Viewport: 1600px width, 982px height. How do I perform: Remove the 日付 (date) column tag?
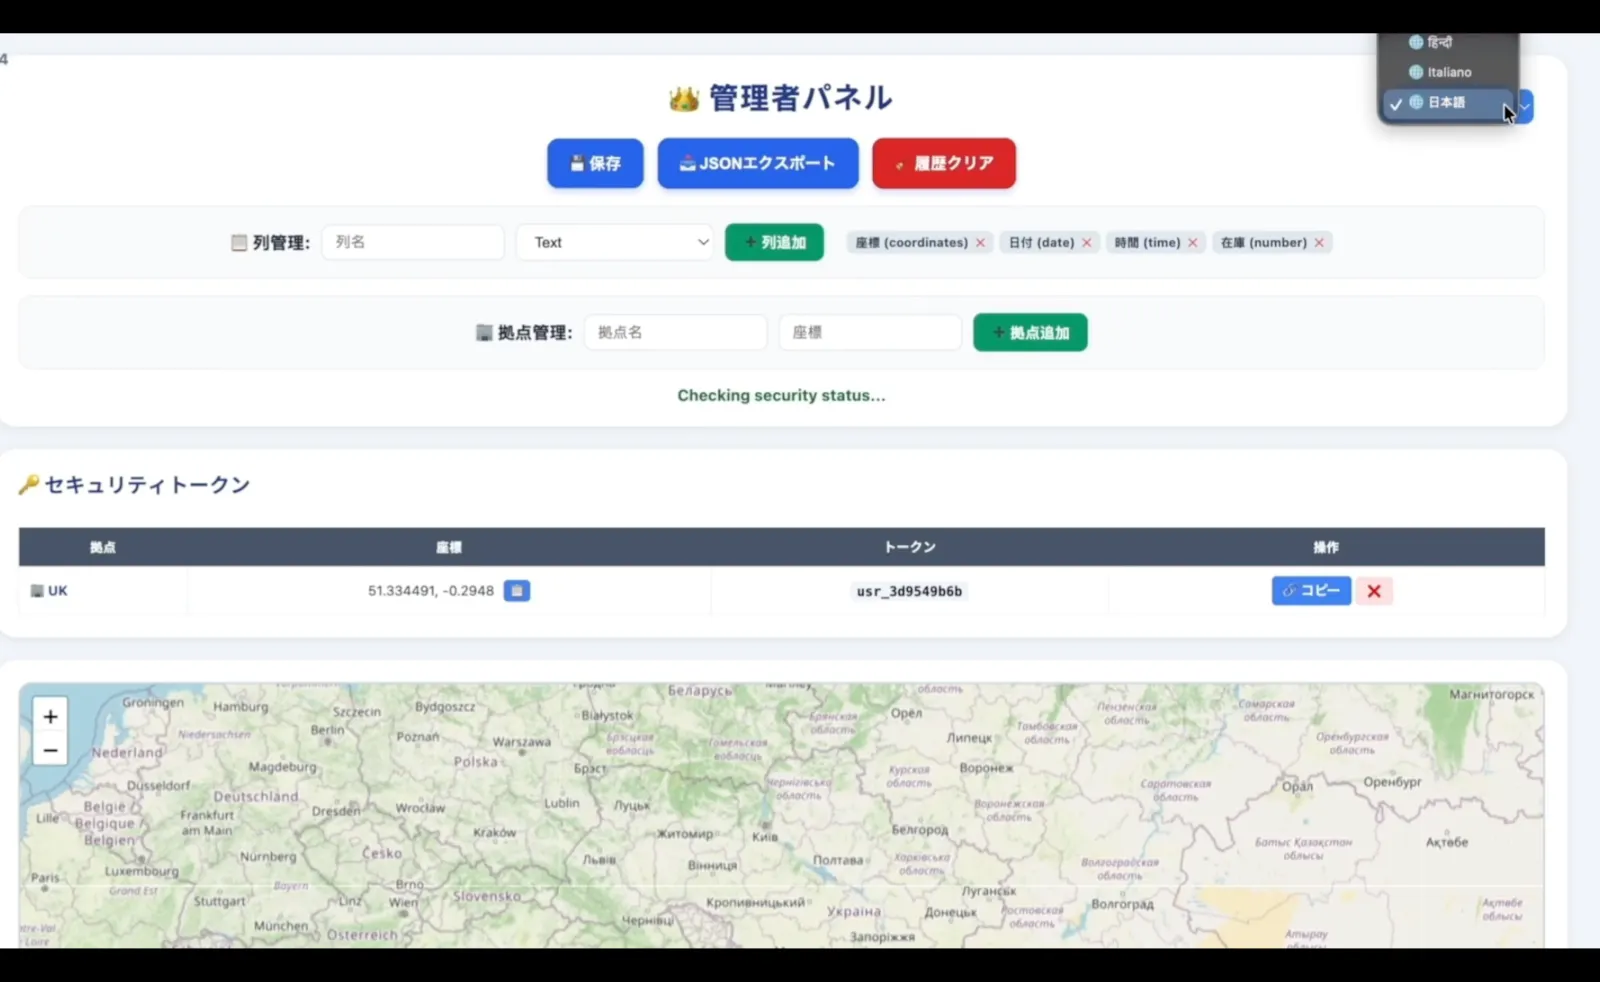click(x=1087, y=243)
